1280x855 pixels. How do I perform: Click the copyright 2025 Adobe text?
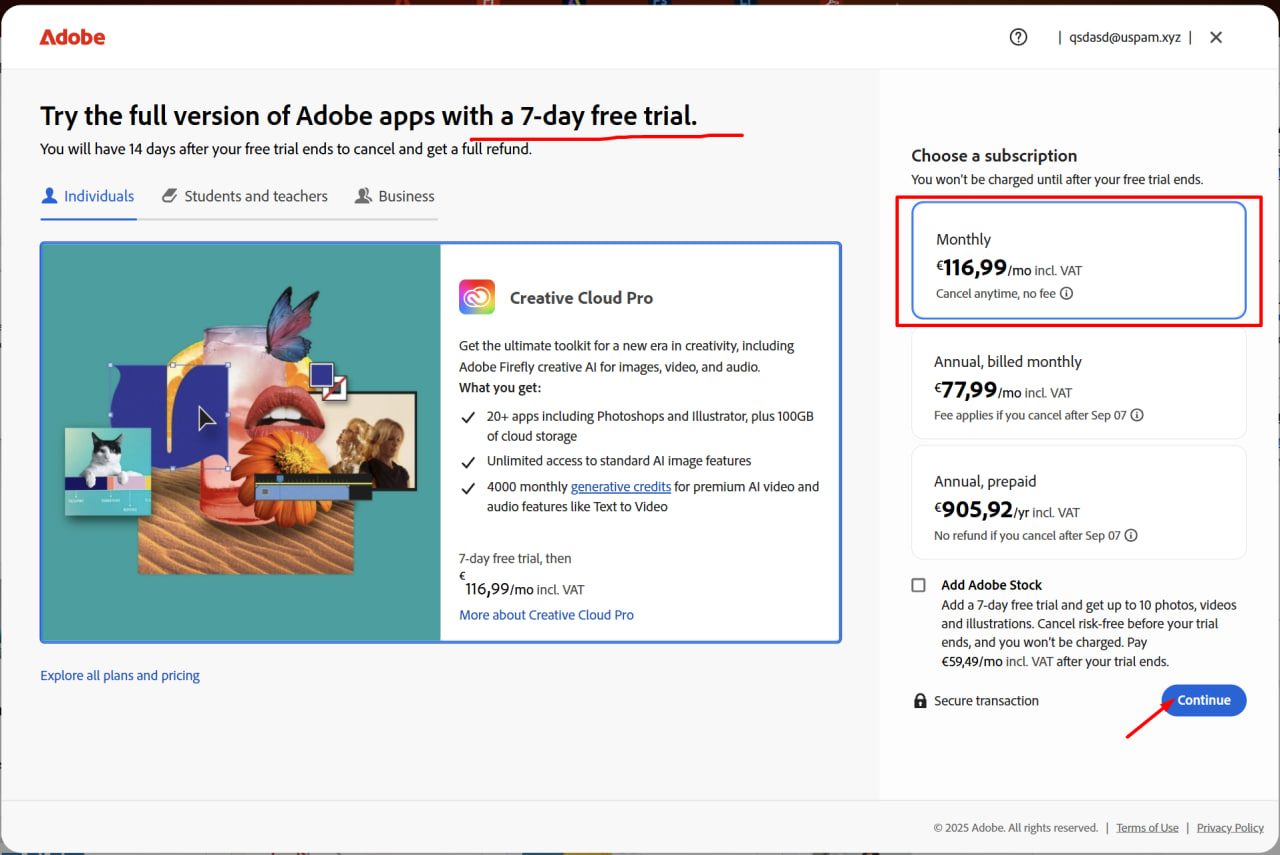[x=1015, y=828]
